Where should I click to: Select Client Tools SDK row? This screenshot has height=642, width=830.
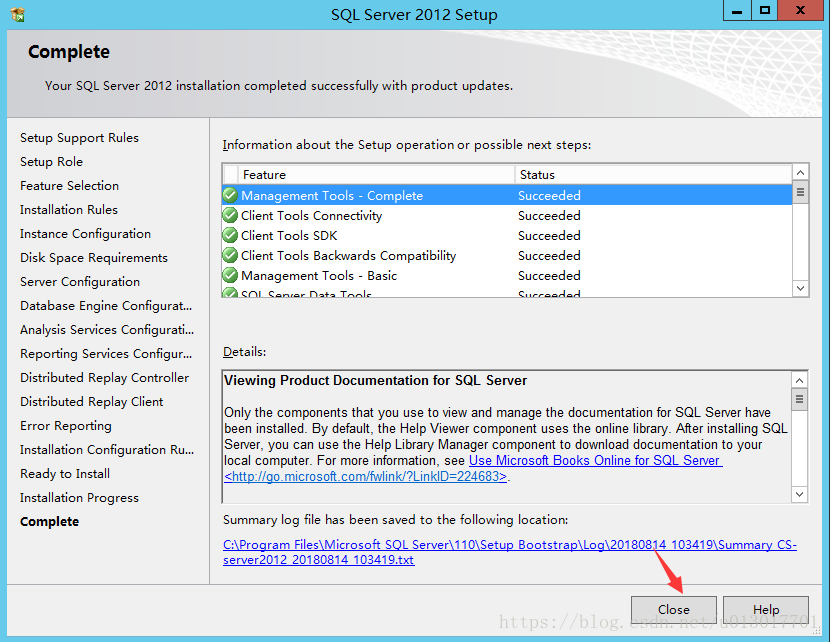(x=507, y=236)
